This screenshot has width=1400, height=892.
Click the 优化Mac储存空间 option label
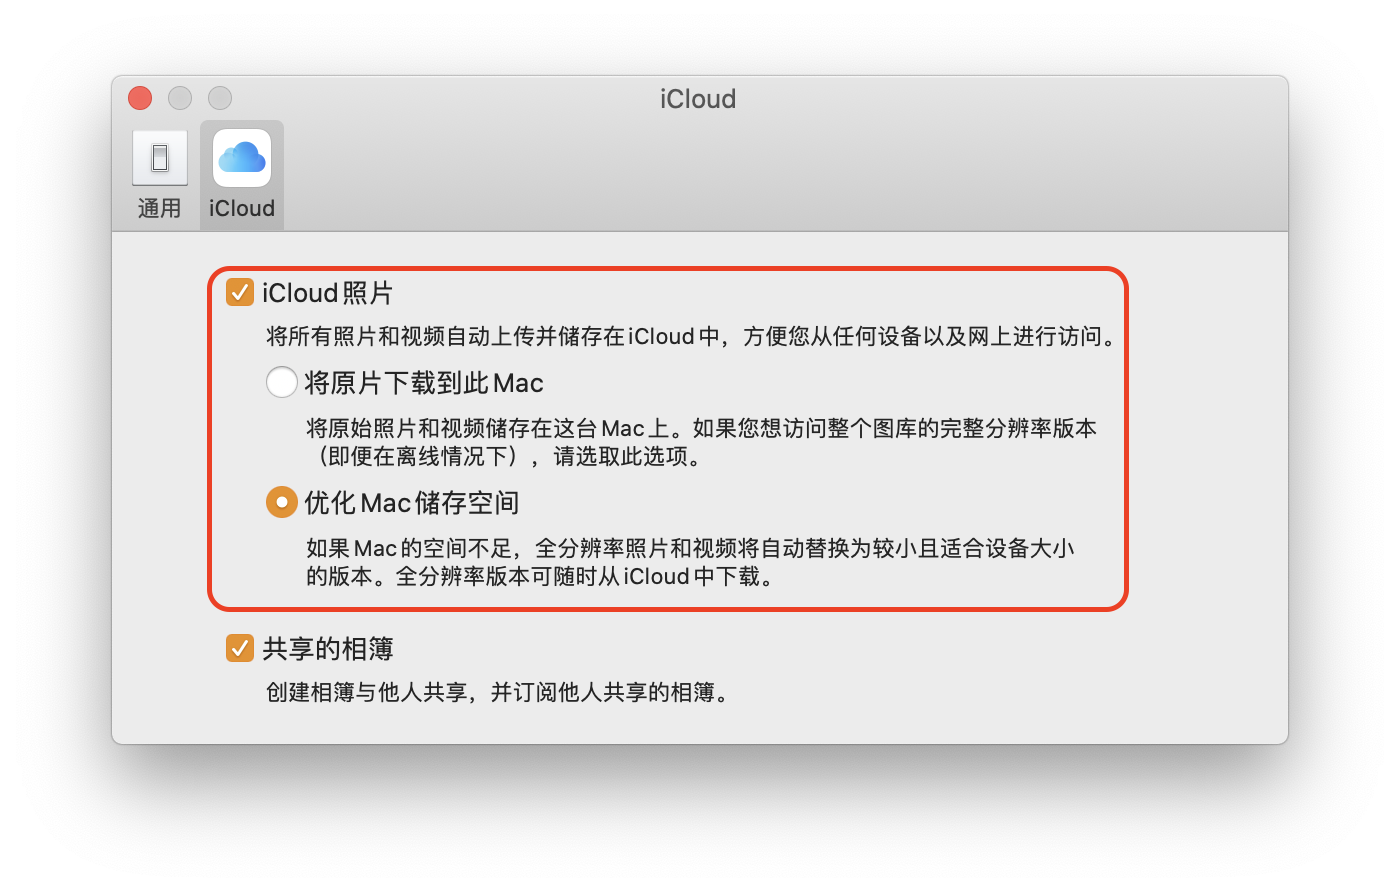[x=412, y=503]
